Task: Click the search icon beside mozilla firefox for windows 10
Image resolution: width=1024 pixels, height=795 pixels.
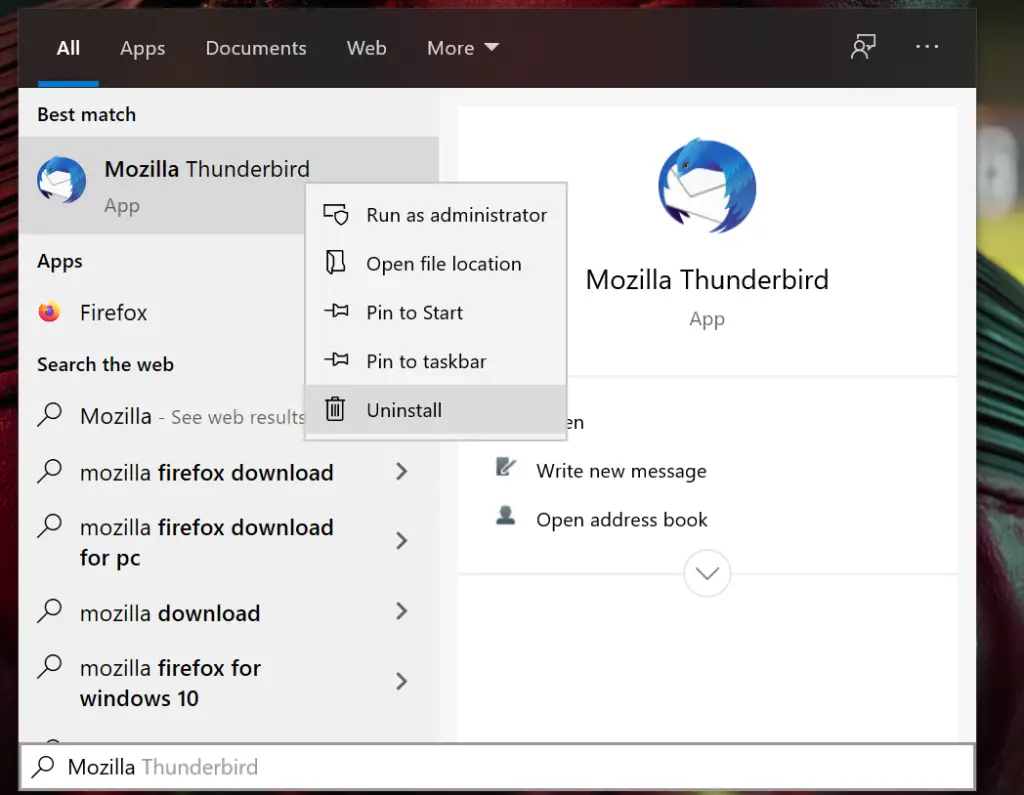Action: [x=50, y=667]
